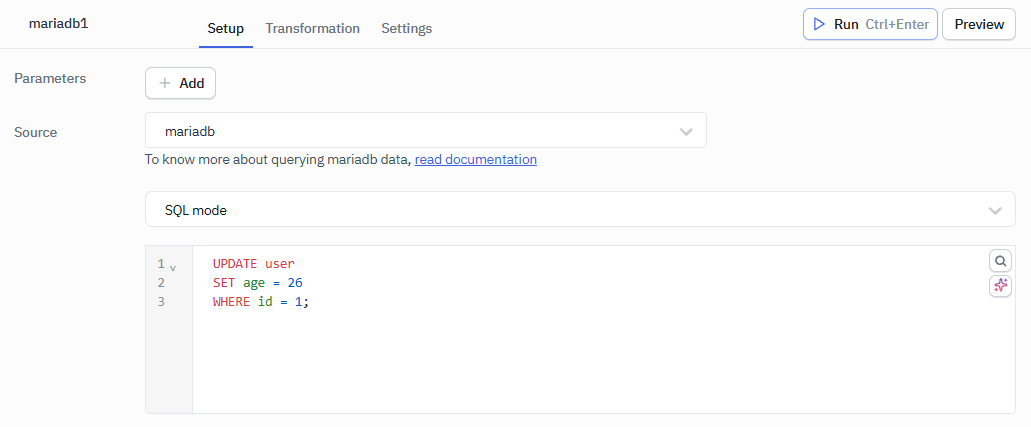This screenshot has width=1031, height=427.
Task: Click the play triangle icon beside Run
Action: pos(819,24)
